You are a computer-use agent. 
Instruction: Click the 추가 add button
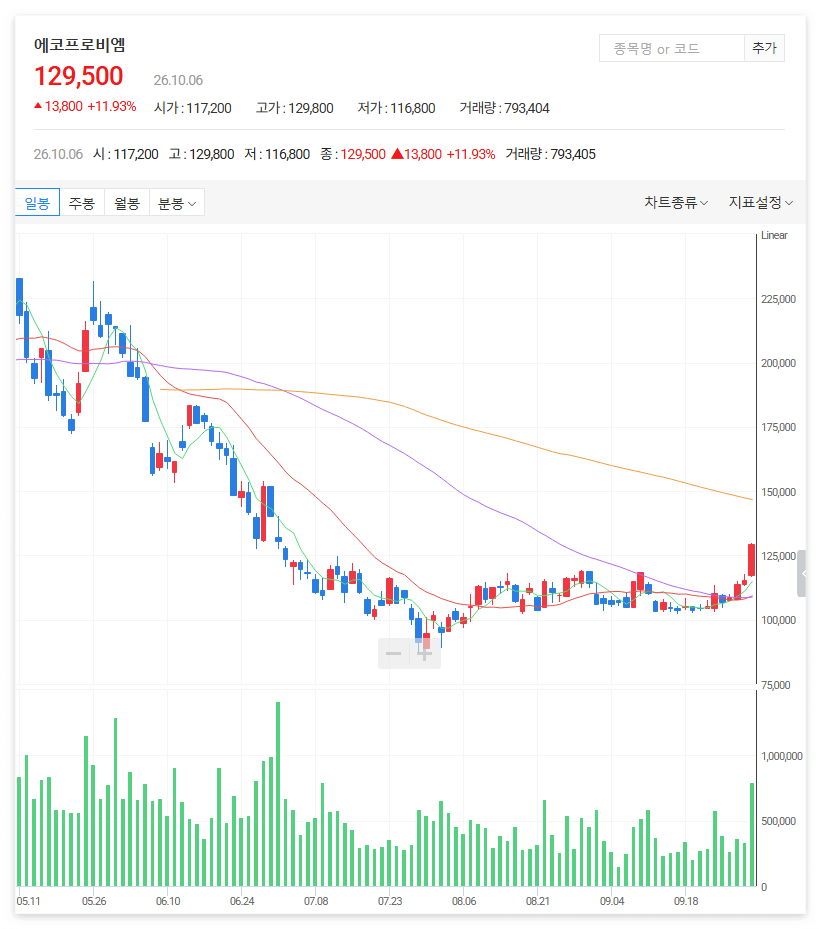click(x=764, y=48)
